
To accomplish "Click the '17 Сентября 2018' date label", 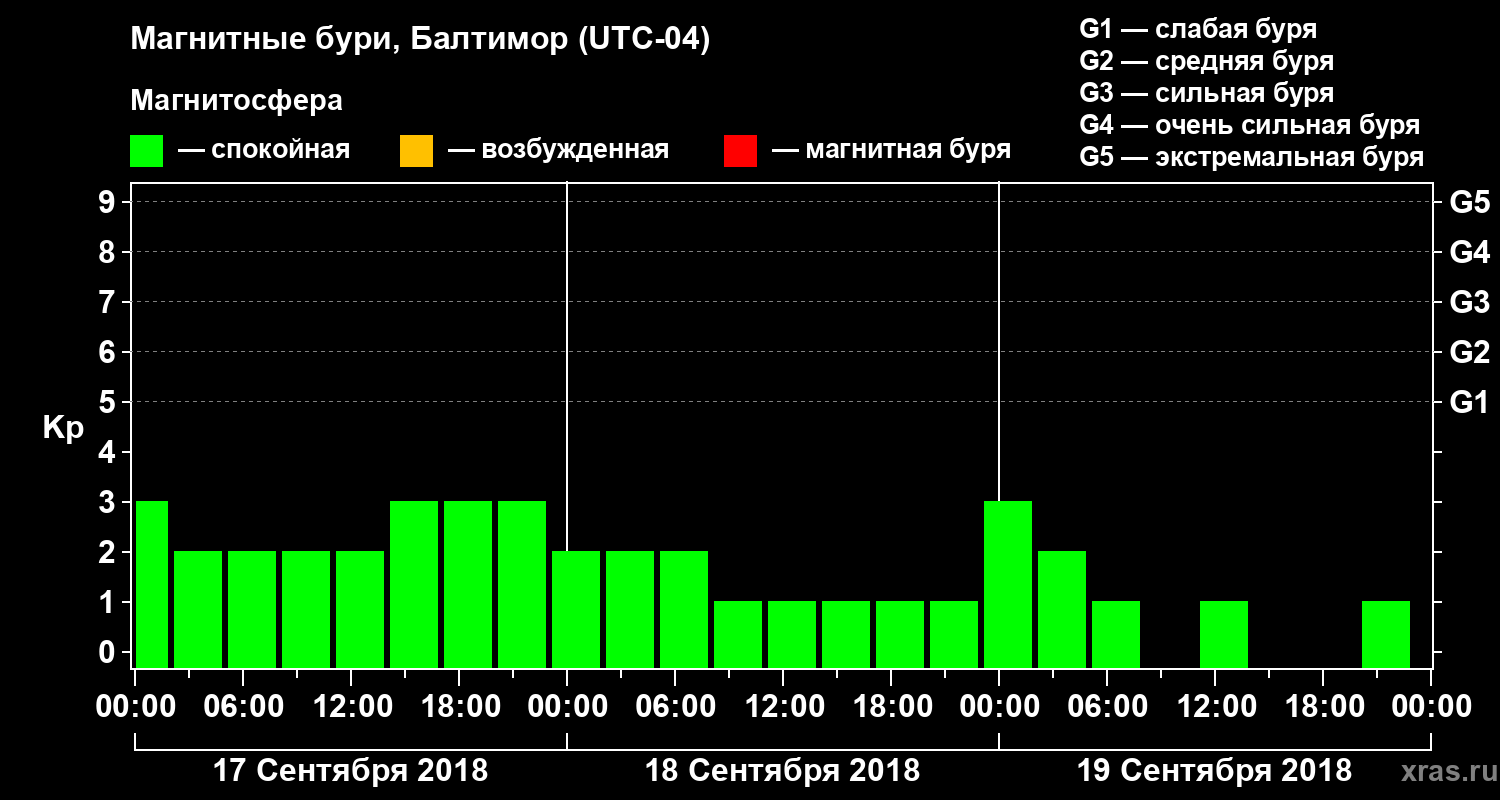I will point(351,771).
